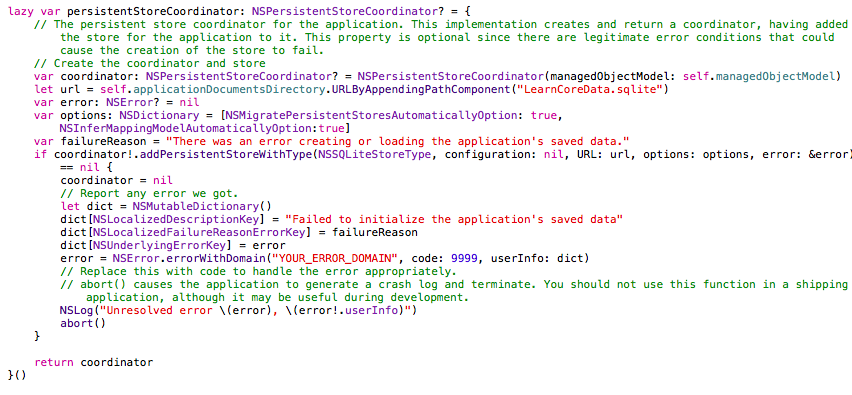Click the closing '}()' of the closure

[17, 375]
